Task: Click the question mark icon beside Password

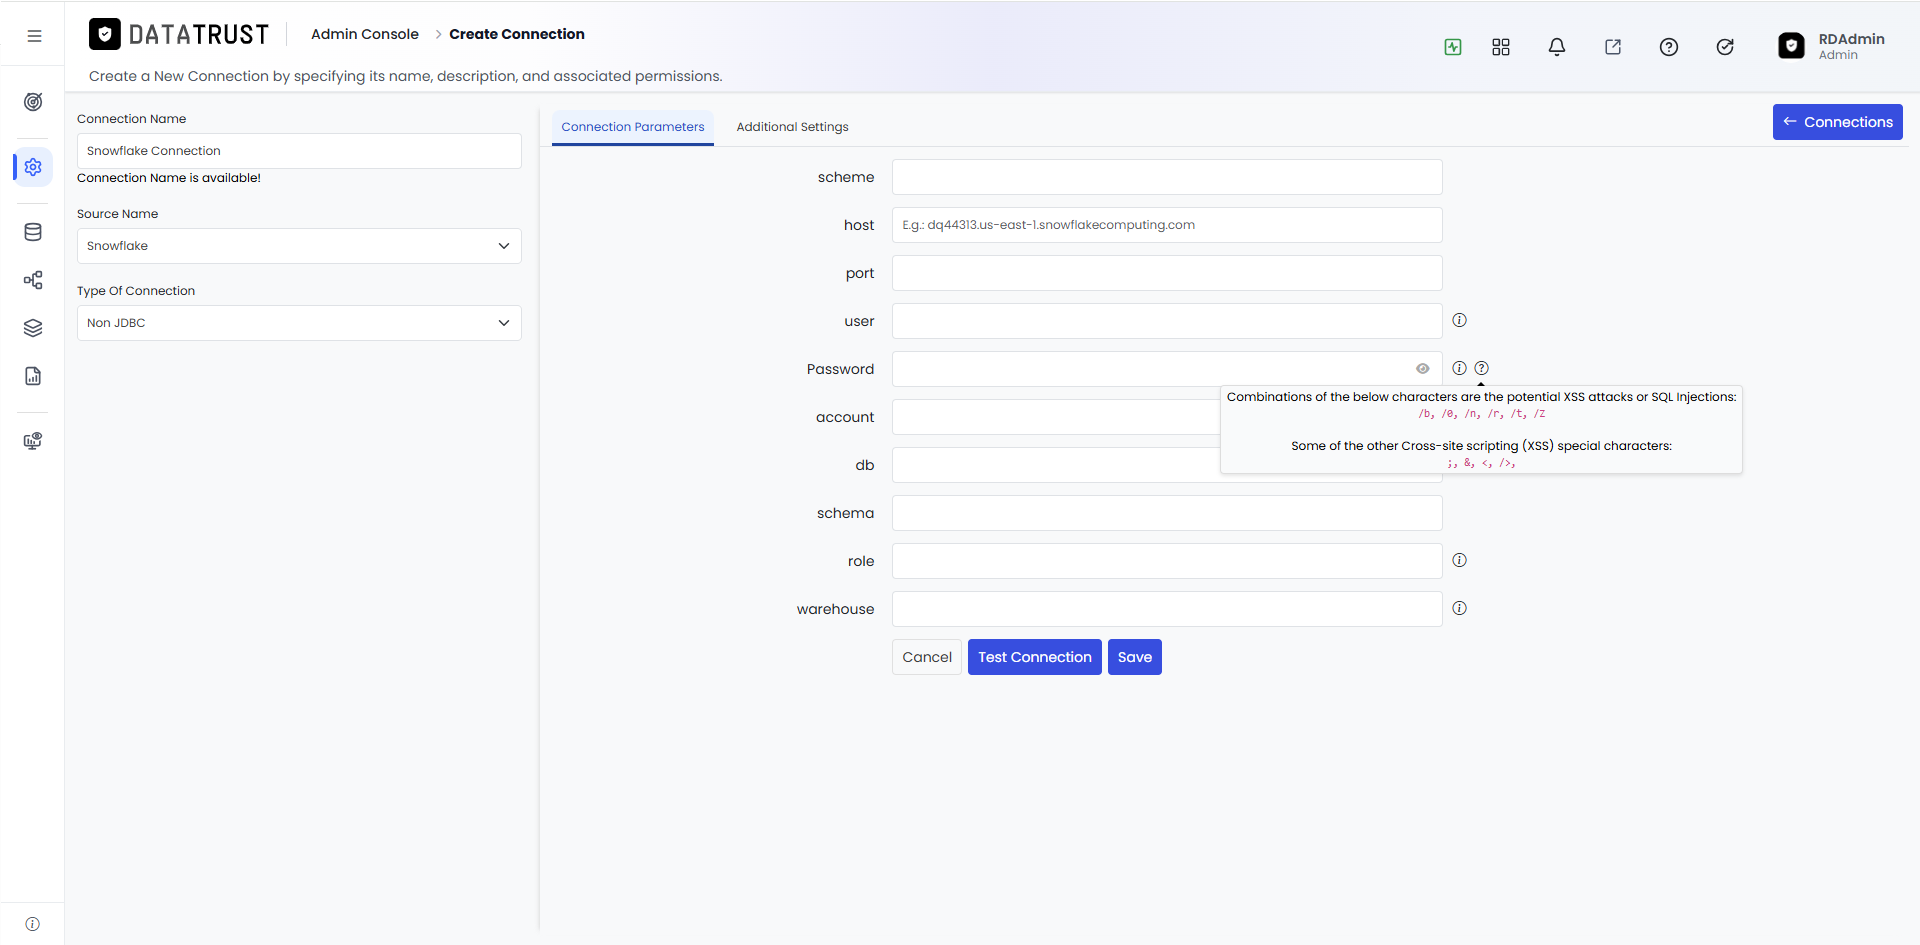Action: (x=1482, y=368)
